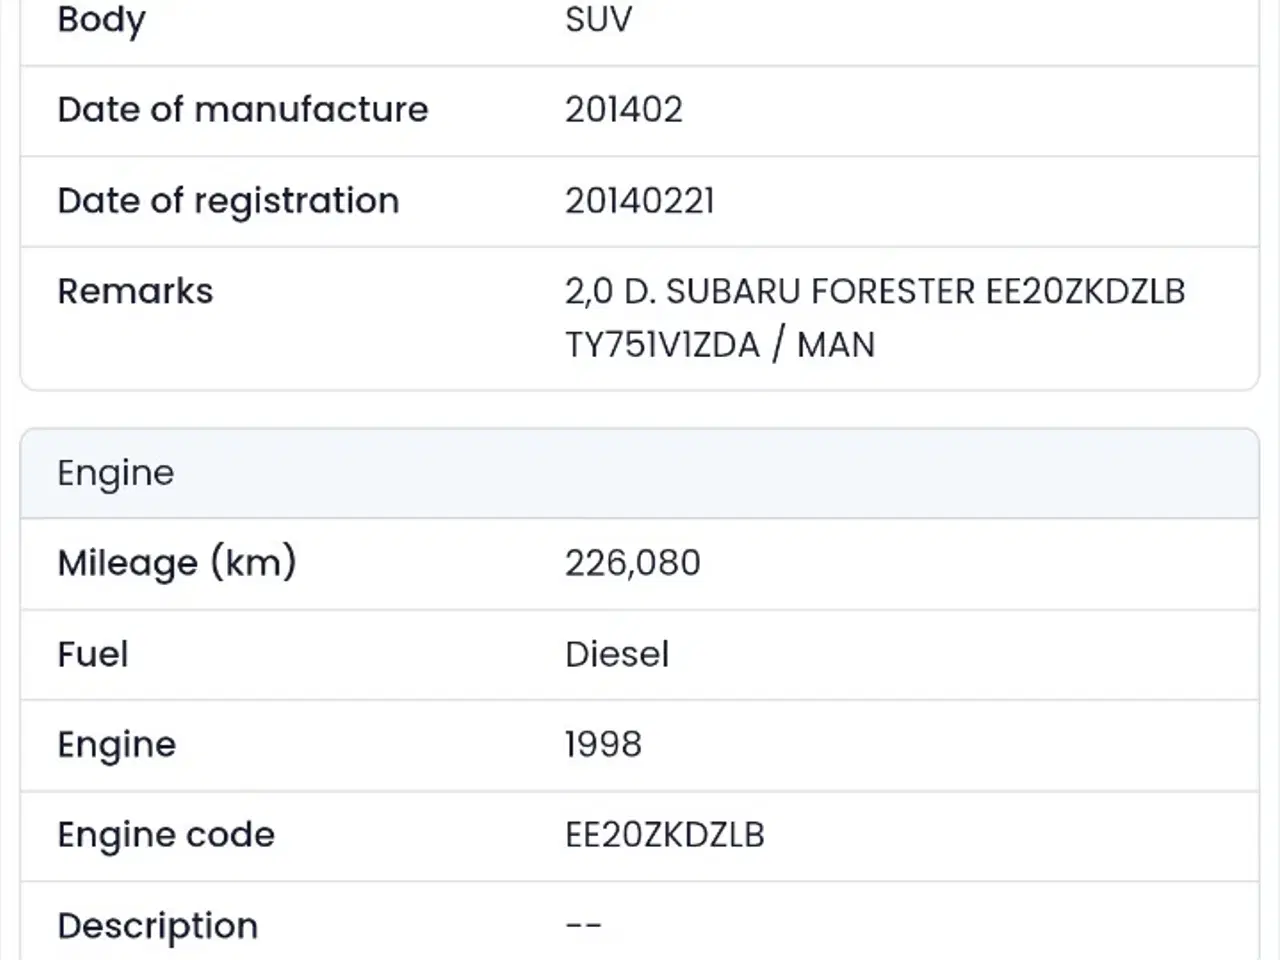
Task: Select the registration date value 20140221
Action: click(639, 201)
